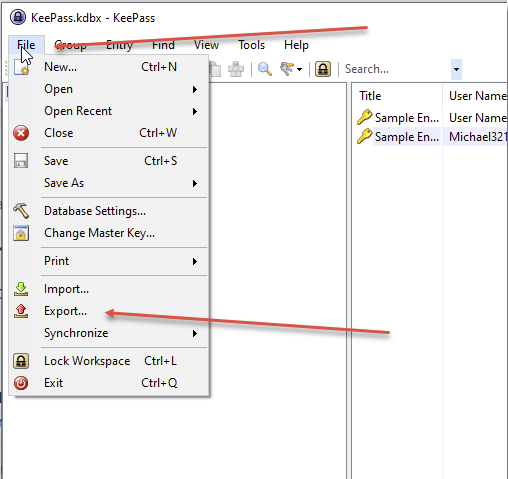Open the Group menu
The image size is (508, 479).
[71, 45]
